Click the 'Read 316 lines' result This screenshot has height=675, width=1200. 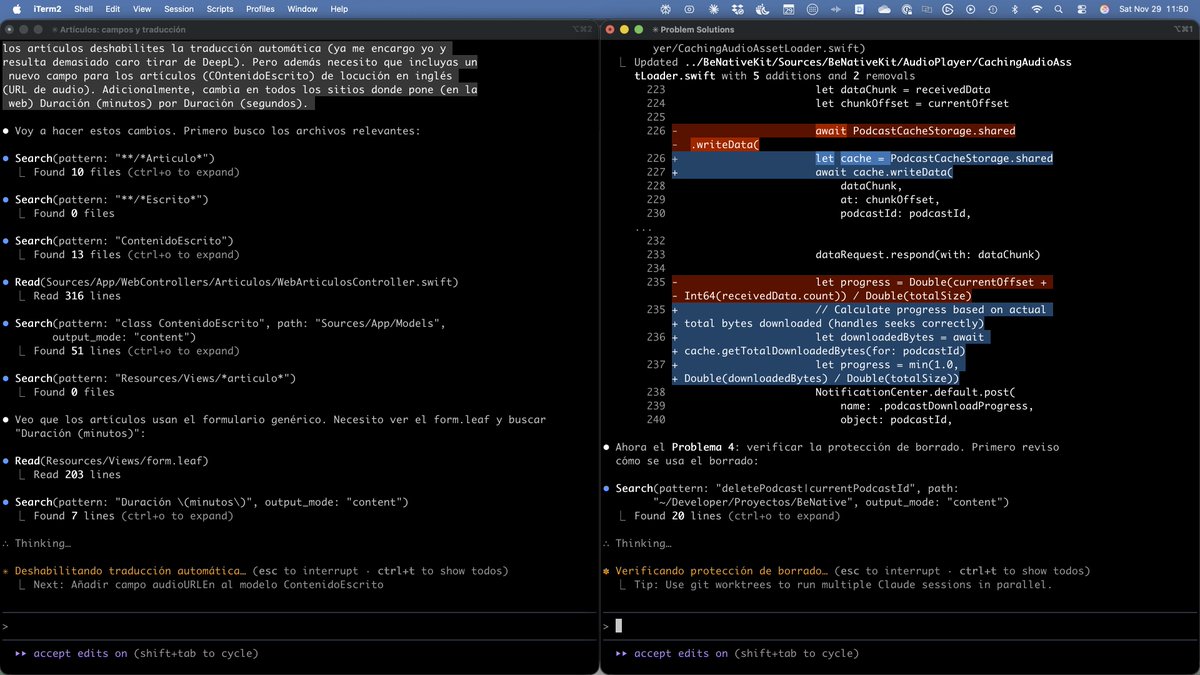[x=77, y=296]
